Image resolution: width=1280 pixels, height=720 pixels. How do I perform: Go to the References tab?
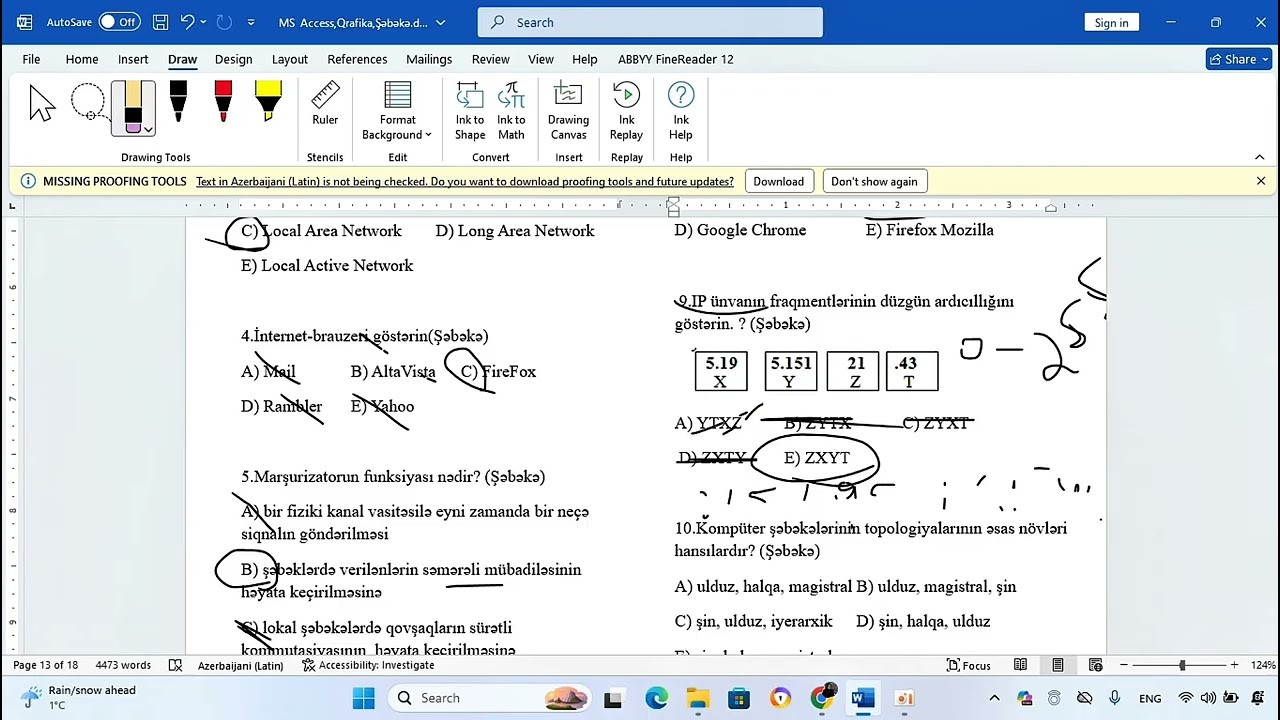click(357, 59)
